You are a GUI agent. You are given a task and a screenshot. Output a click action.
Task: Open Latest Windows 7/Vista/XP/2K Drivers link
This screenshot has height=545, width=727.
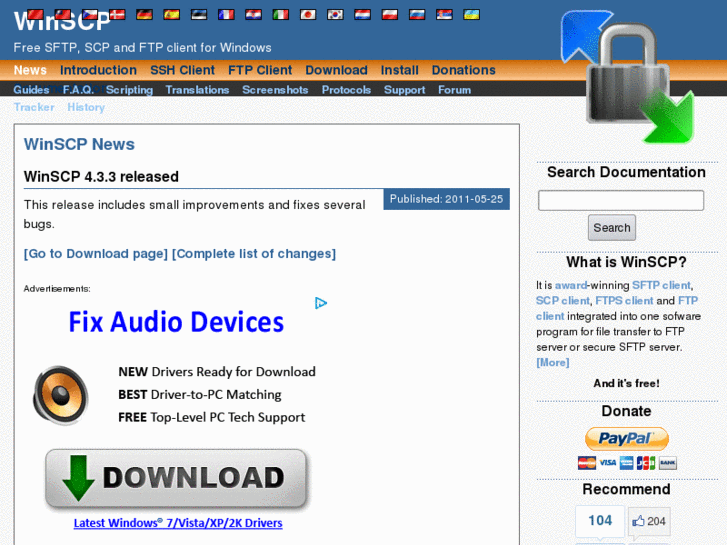click(178, 523)
